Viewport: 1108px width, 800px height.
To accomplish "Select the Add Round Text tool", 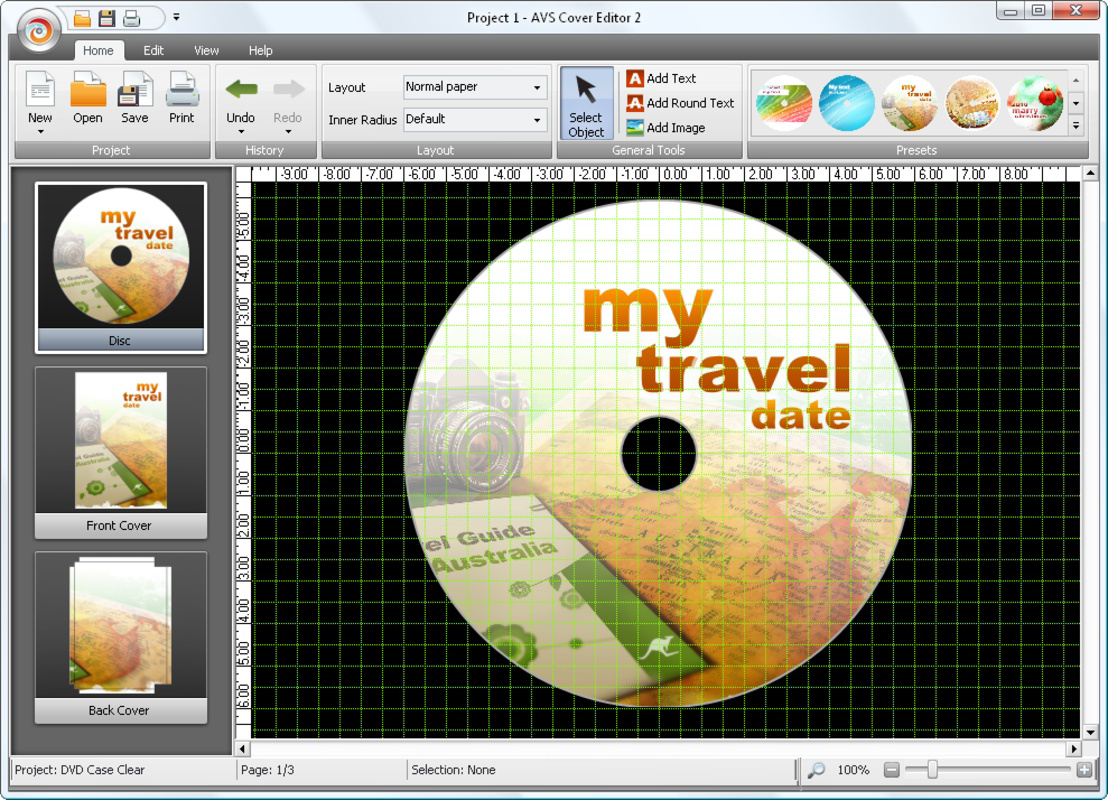I will pyautogui.click(x=680, y=102).
